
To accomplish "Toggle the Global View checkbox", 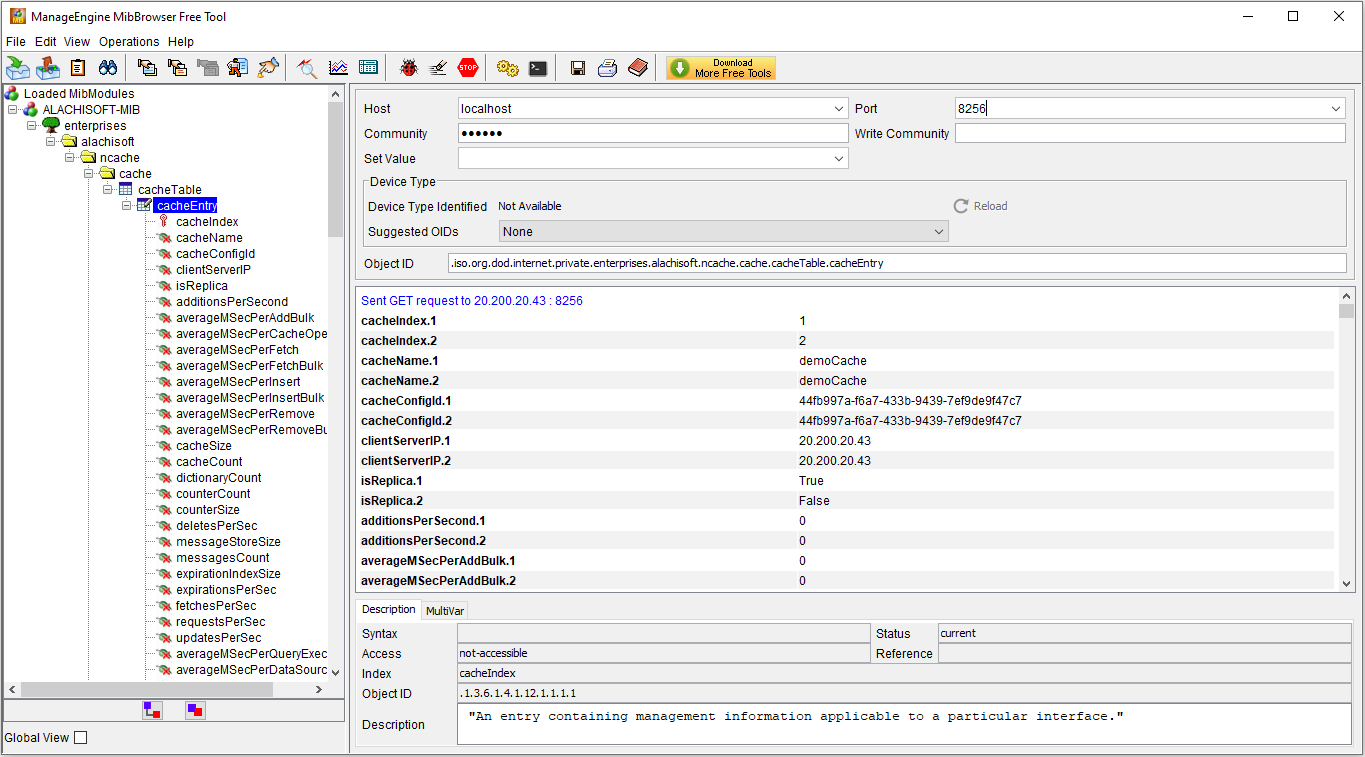I will point(81,738).
